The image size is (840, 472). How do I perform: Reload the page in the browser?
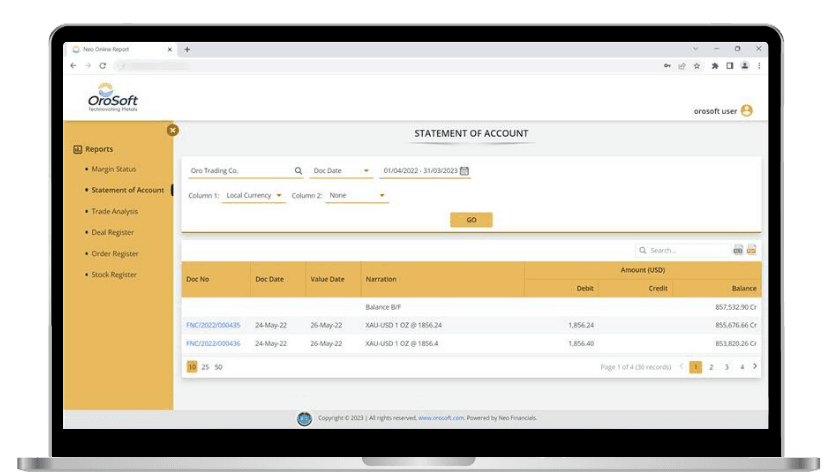[102, 66]
